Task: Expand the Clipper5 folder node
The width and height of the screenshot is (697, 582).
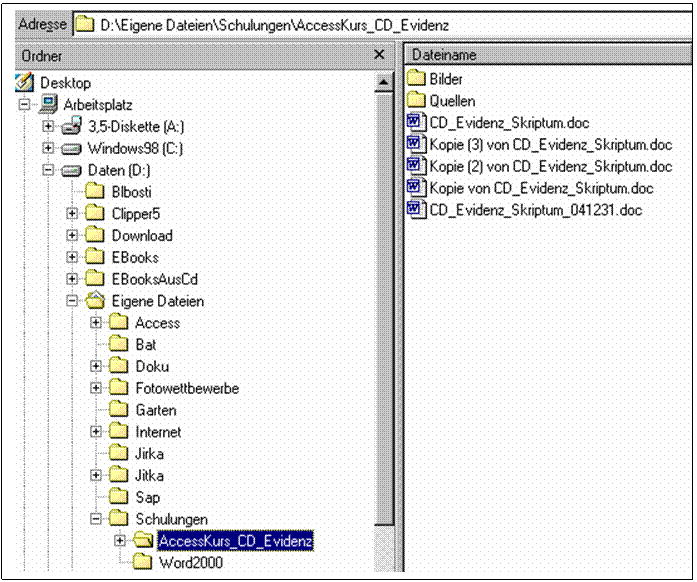Action: click(x=72, y=213)
